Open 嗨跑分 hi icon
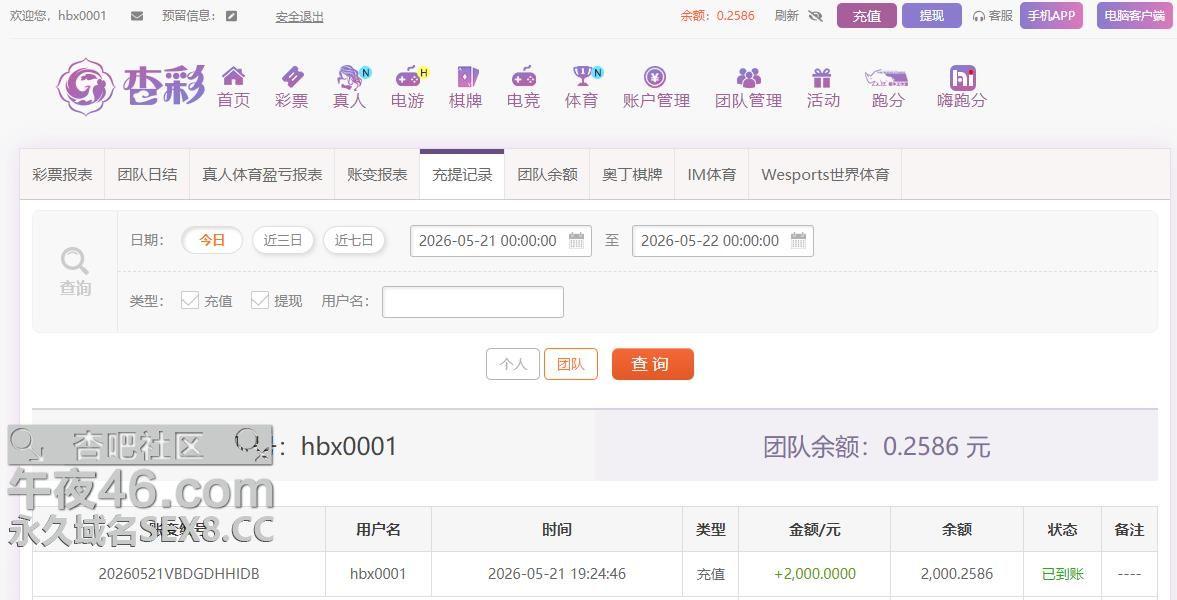Image resolution: width=1177 pixels, height=600 pixels. pos(962,77)
